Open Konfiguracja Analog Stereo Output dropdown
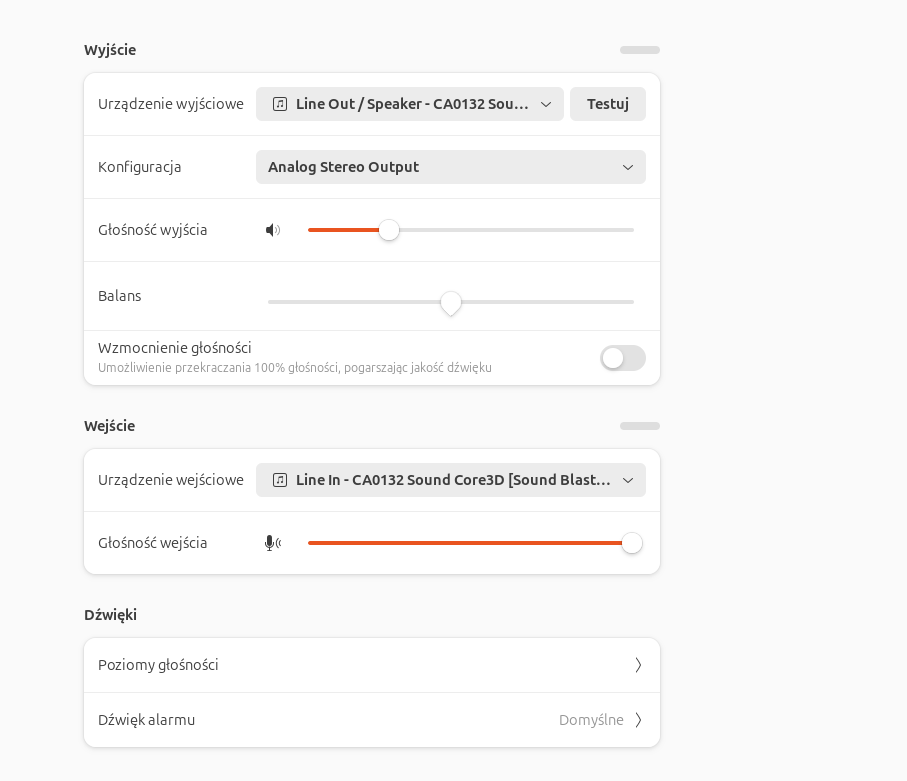907x781 pixels. [x=451, y=167]
